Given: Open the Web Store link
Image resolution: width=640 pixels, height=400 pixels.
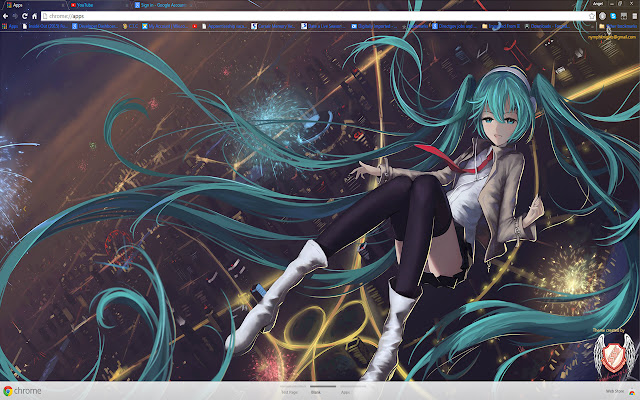Looking at the screenshot, I should [615, 391].
